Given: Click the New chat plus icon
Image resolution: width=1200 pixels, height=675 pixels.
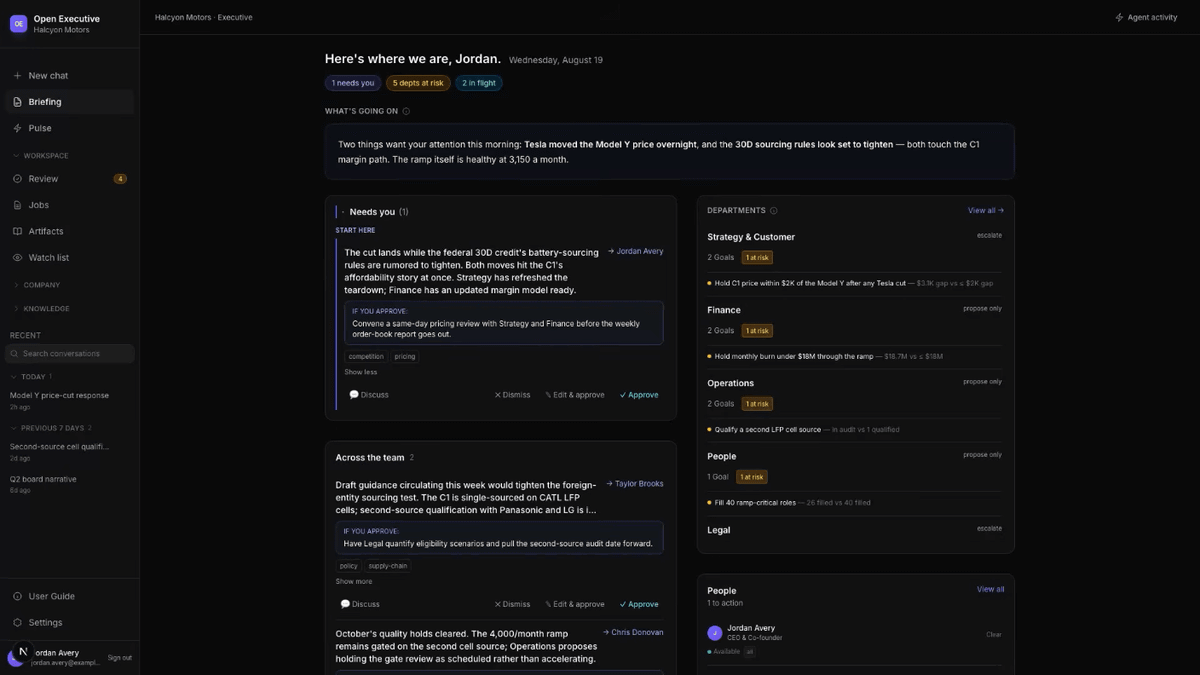Looking at the screenshot, I should 17,76.
